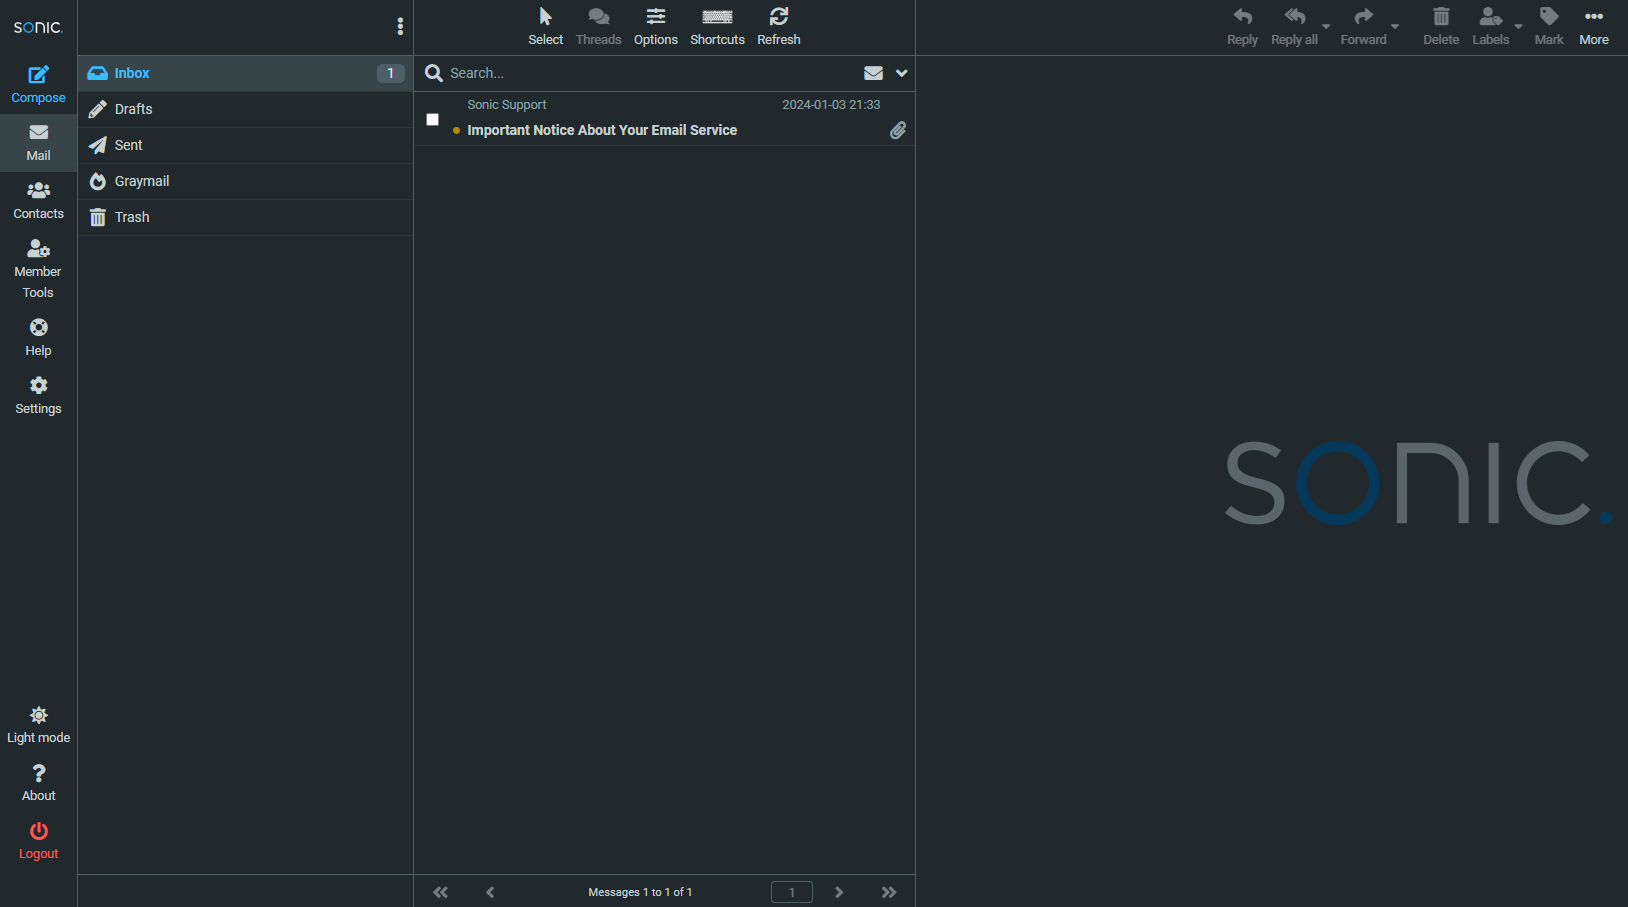Image resolution: width=1628 pixels, height=907 pixels.
Task: Open Important Notice About Your Email Service
Action: (x=602, y=130)
